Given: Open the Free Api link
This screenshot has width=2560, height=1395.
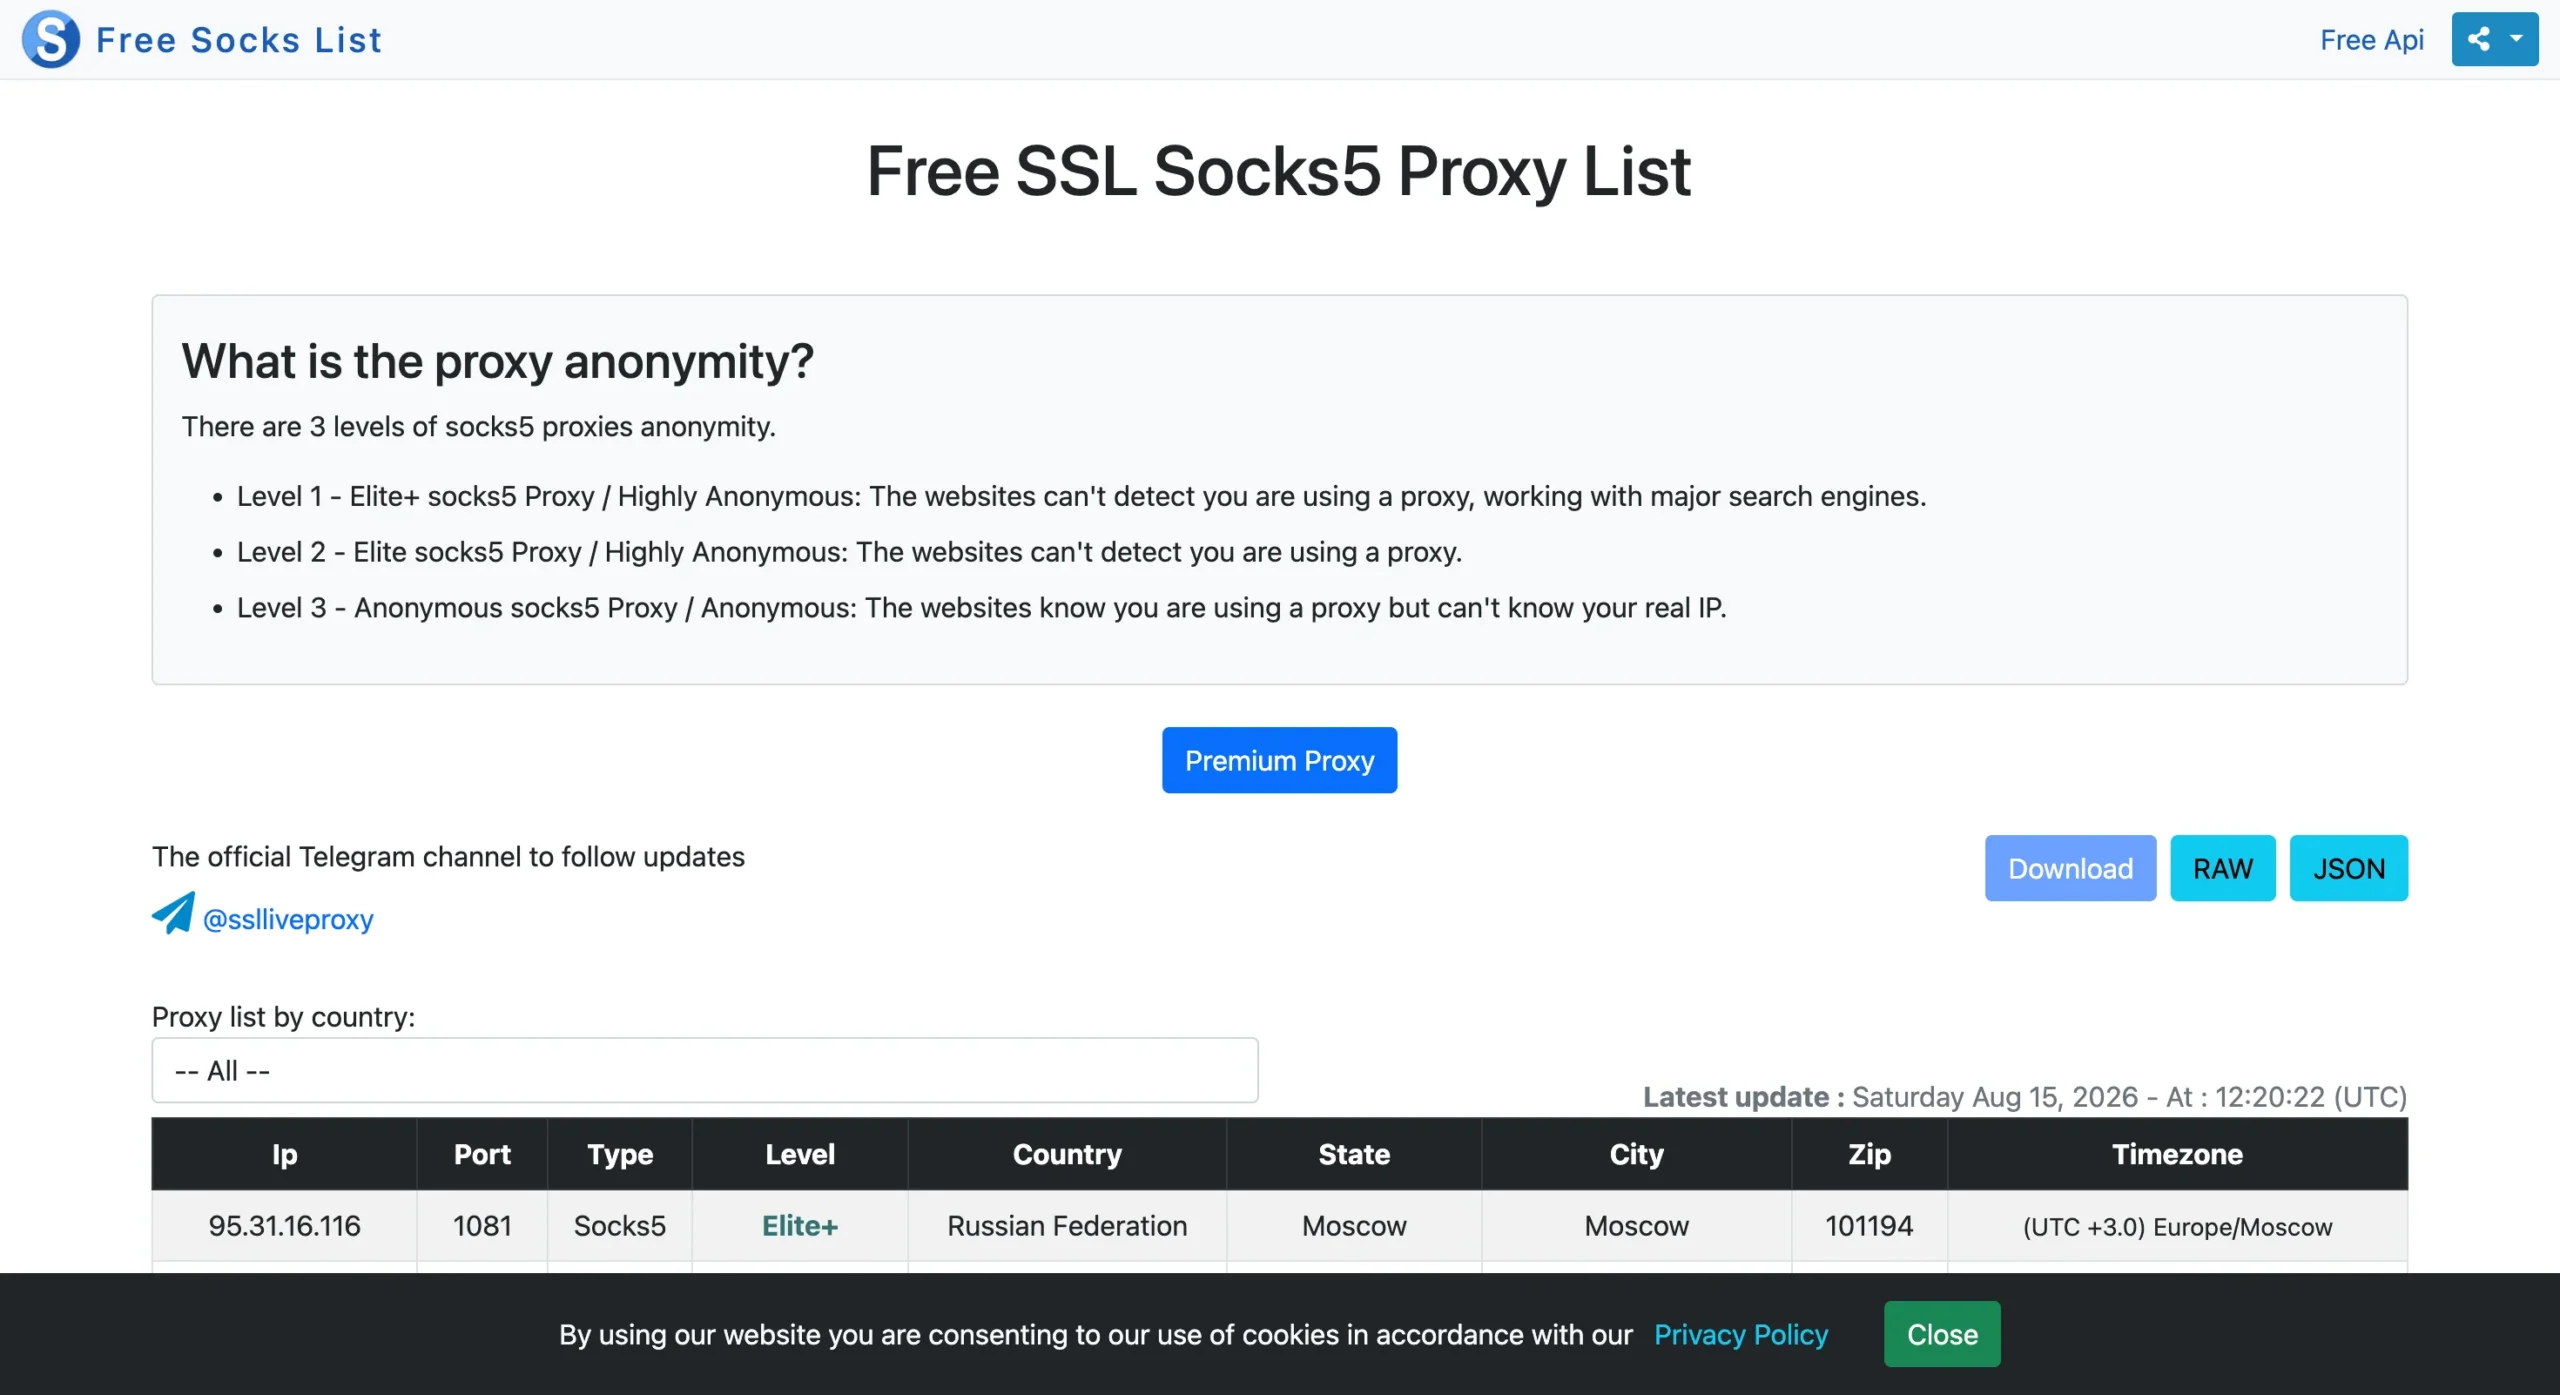Looking at the screenshot, I should pyautogui.click(x=2372, y=40).
